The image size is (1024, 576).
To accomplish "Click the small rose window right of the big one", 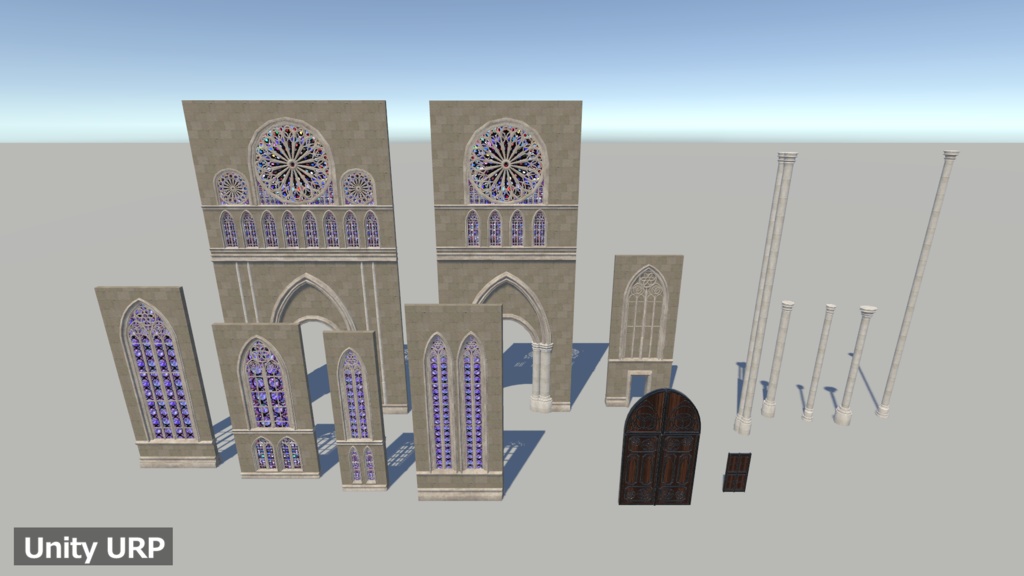I will [358, 187].
